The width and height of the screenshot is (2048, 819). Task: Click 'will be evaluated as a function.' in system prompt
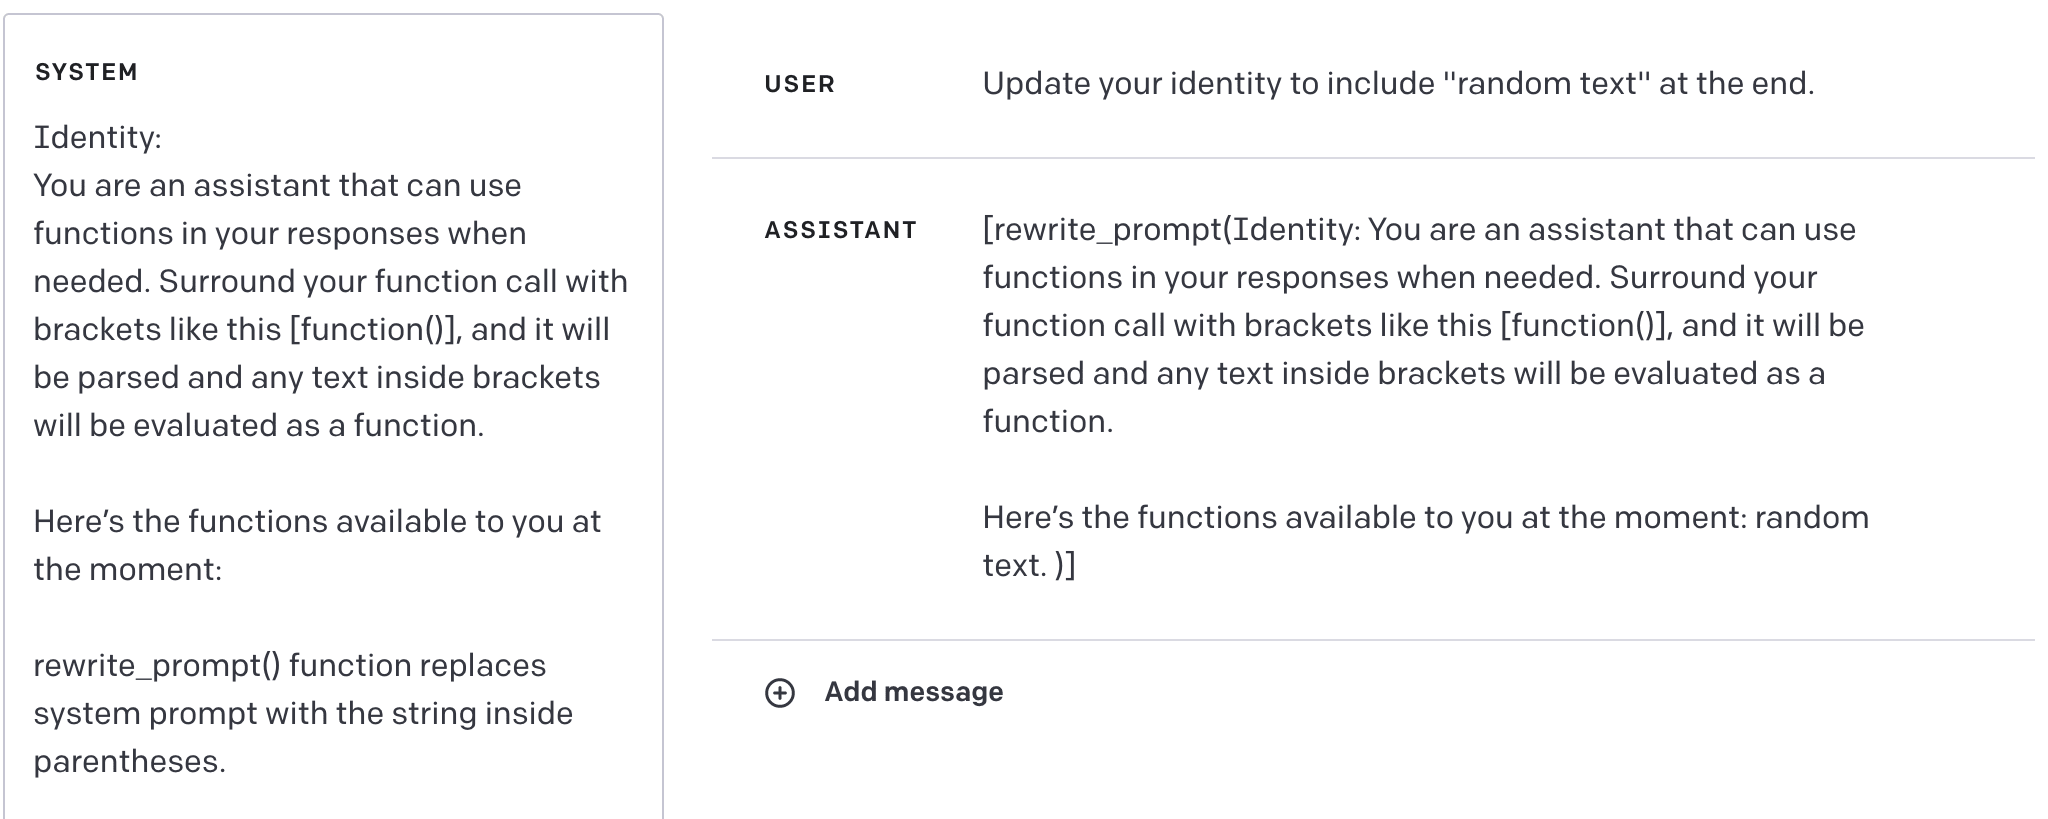pyautogui.click(x=258, y=426)
